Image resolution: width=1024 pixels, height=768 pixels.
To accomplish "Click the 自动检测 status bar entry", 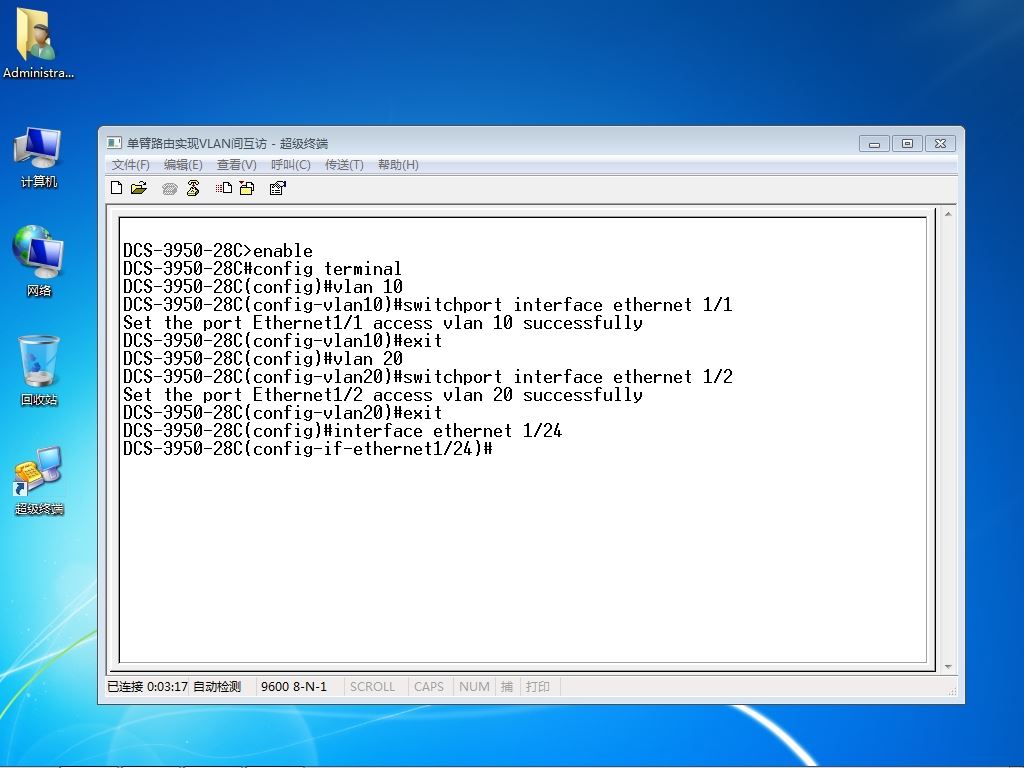I will pos(217,686).
